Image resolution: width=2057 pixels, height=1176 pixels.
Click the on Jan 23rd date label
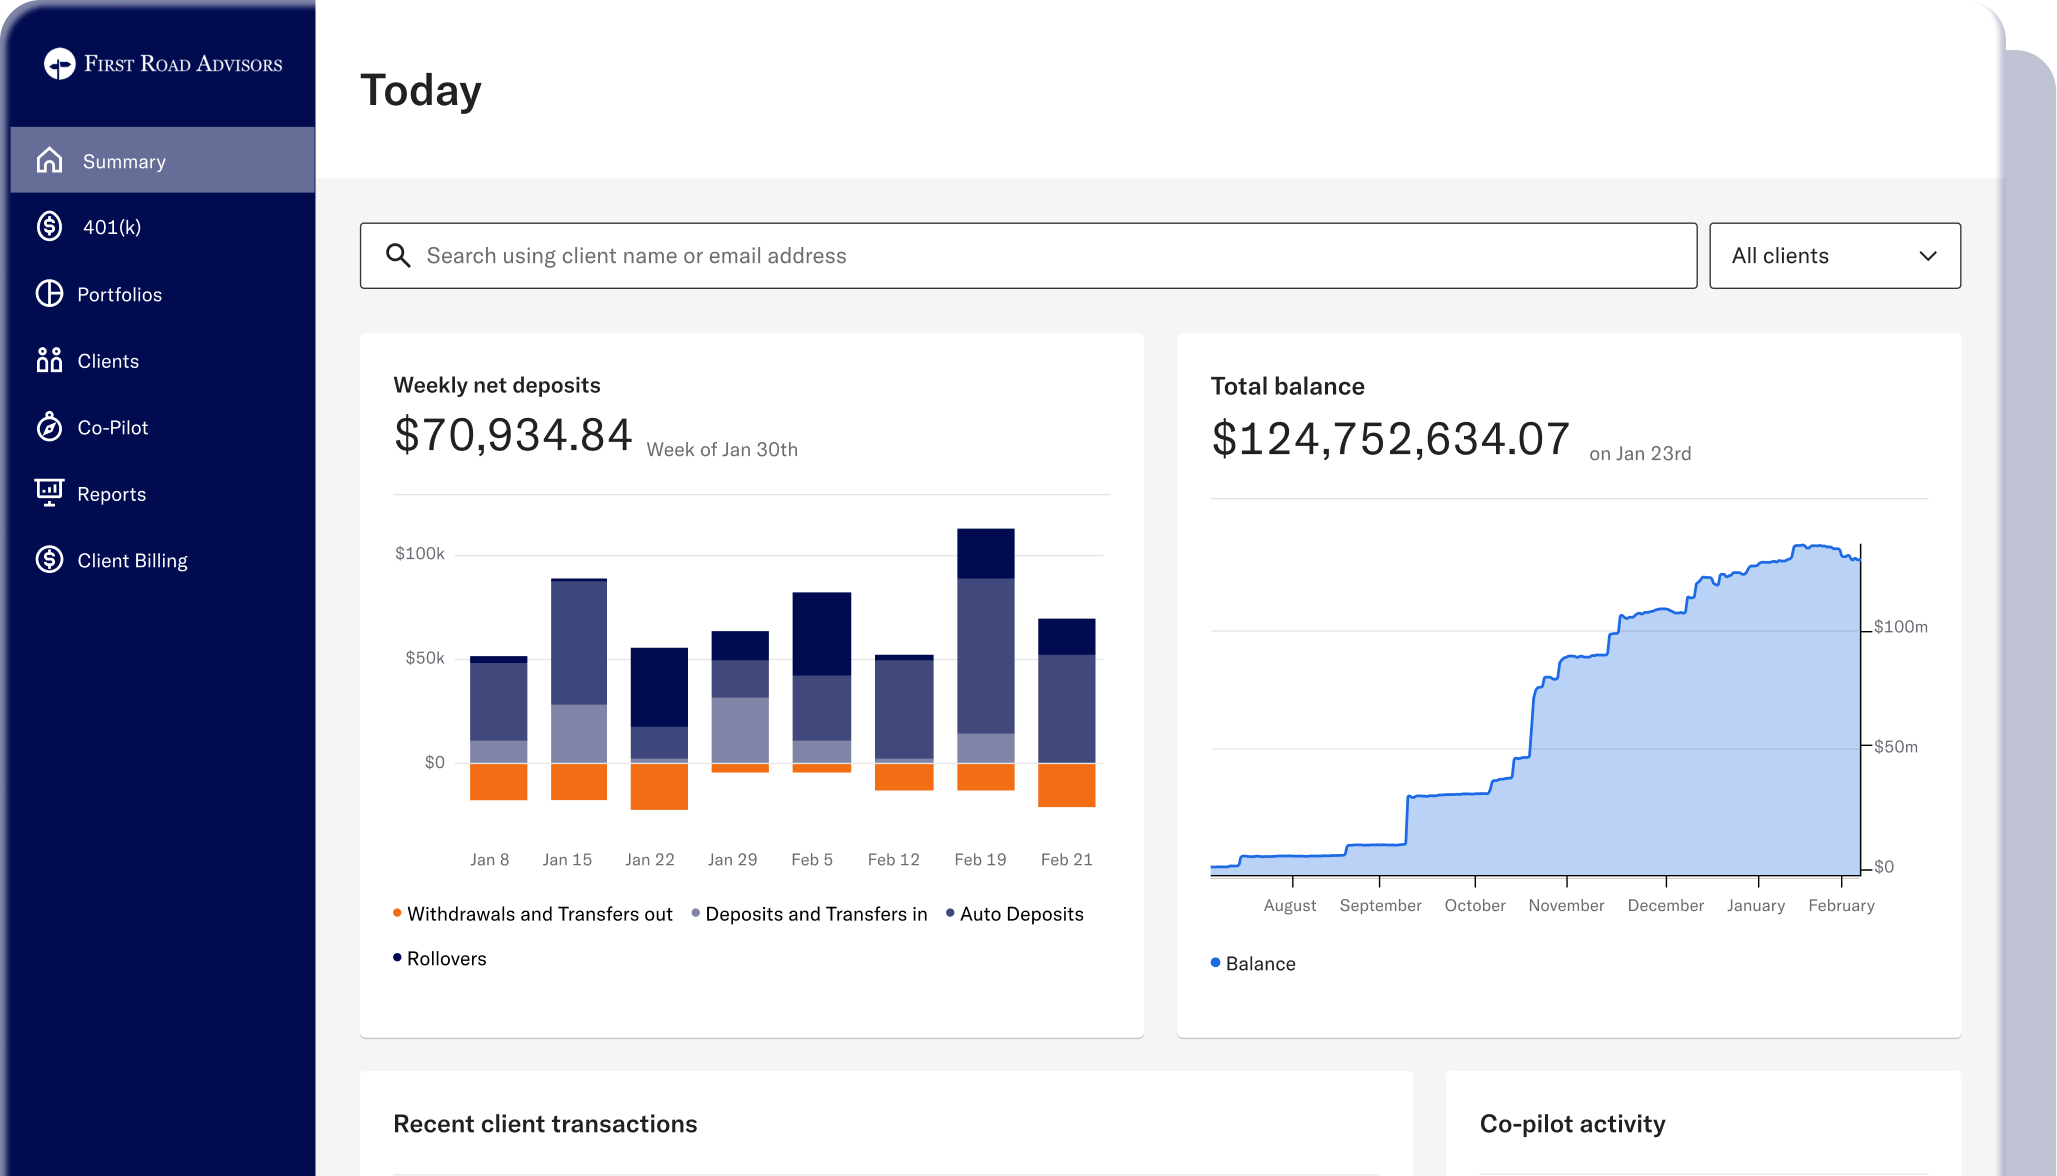click(x=1640, y=454)
